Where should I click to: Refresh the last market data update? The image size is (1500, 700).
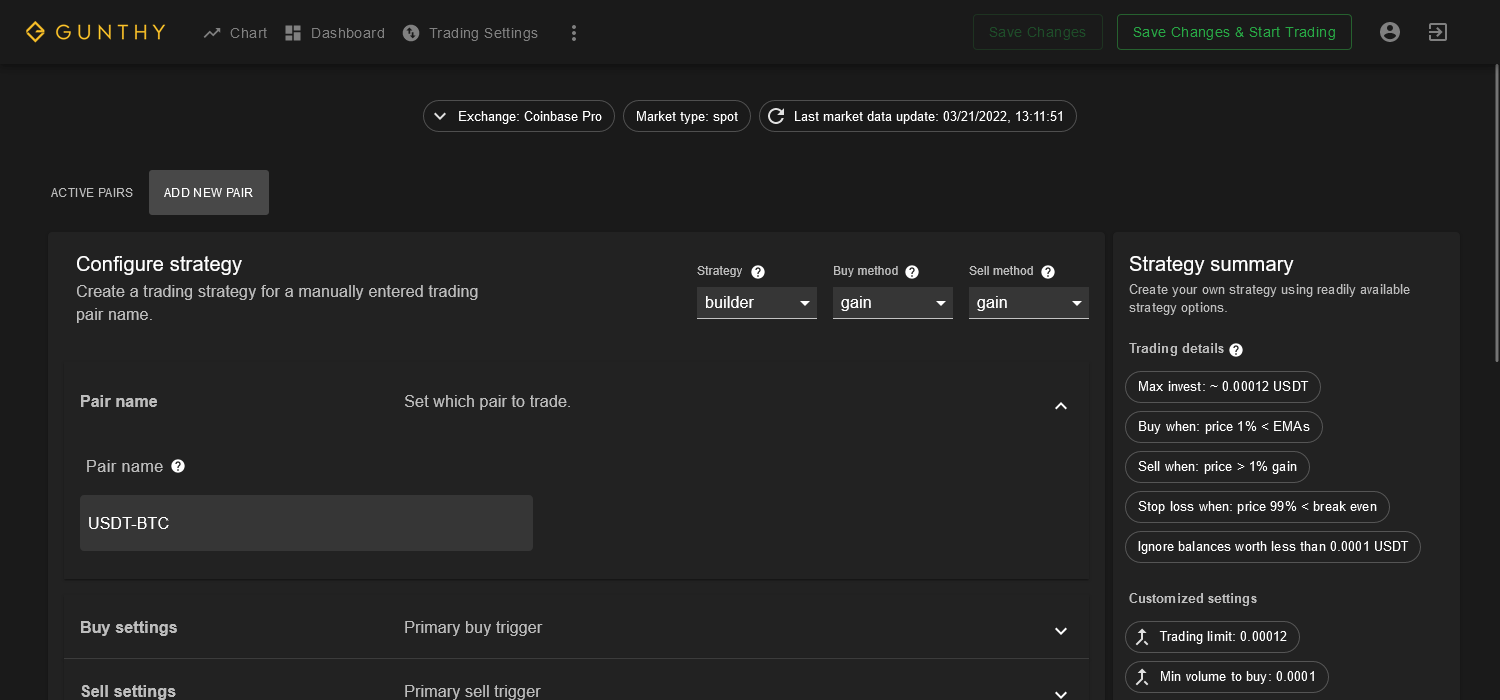tap(776, 116)
